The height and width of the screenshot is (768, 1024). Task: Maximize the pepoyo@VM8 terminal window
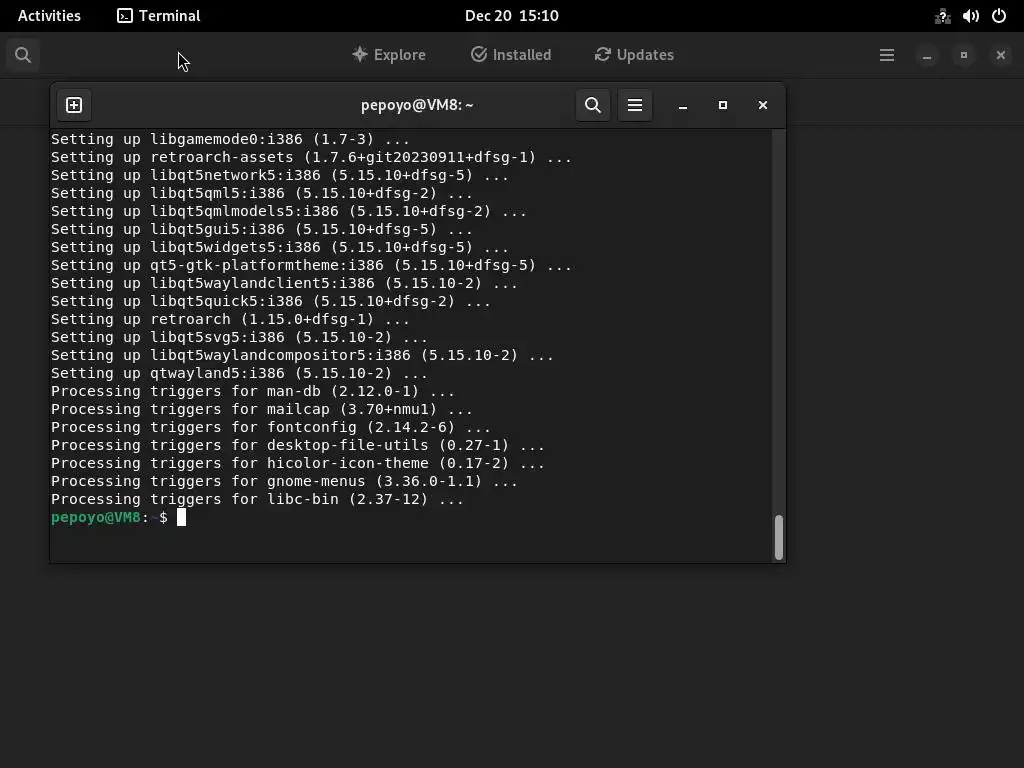coord(722,105)
